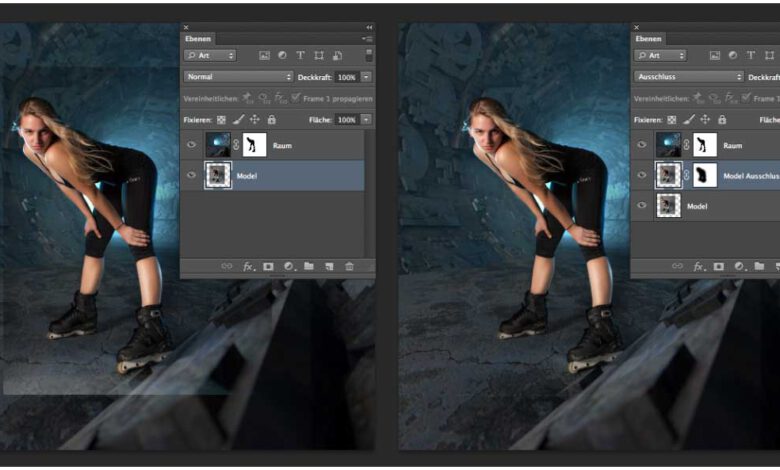Lock position in right Ebenen panel
This screenshot has height=470, width=780.
coord(705,119)
